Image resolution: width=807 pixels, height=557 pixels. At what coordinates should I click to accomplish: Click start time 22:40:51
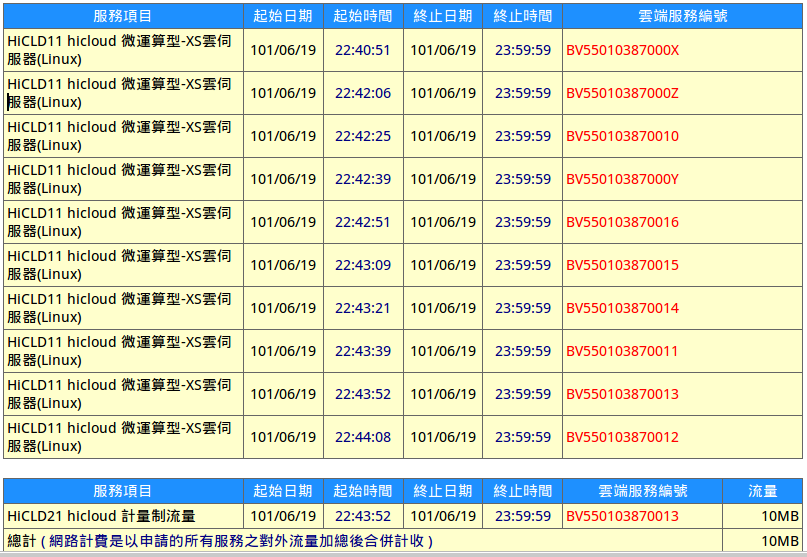pos(363,50)
